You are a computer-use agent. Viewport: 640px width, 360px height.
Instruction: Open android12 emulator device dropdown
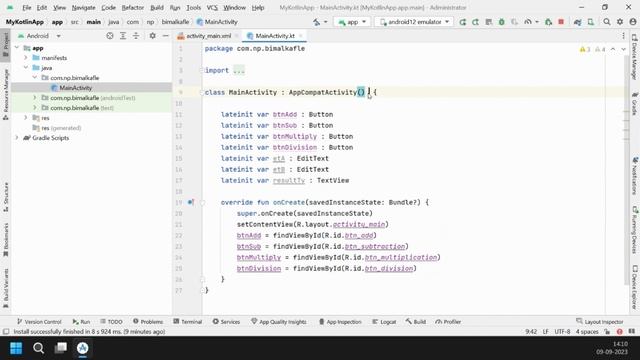point(414,22)
